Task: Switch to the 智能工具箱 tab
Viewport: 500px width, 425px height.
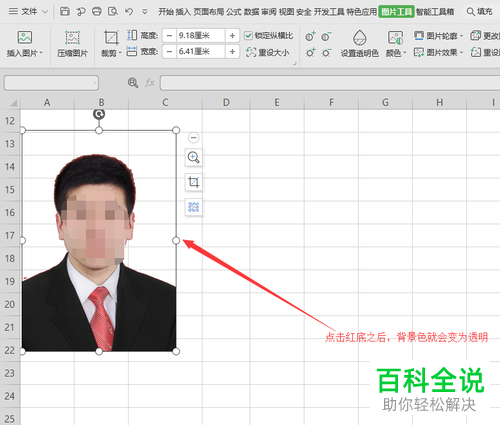Action: (435, 12)
